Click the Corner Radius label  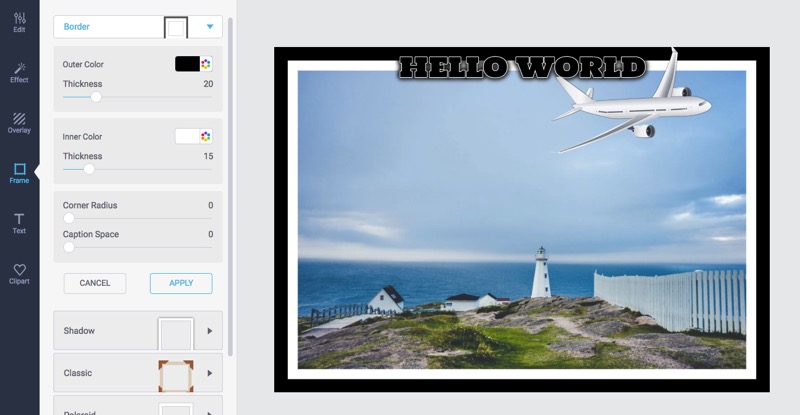[90, 205]
